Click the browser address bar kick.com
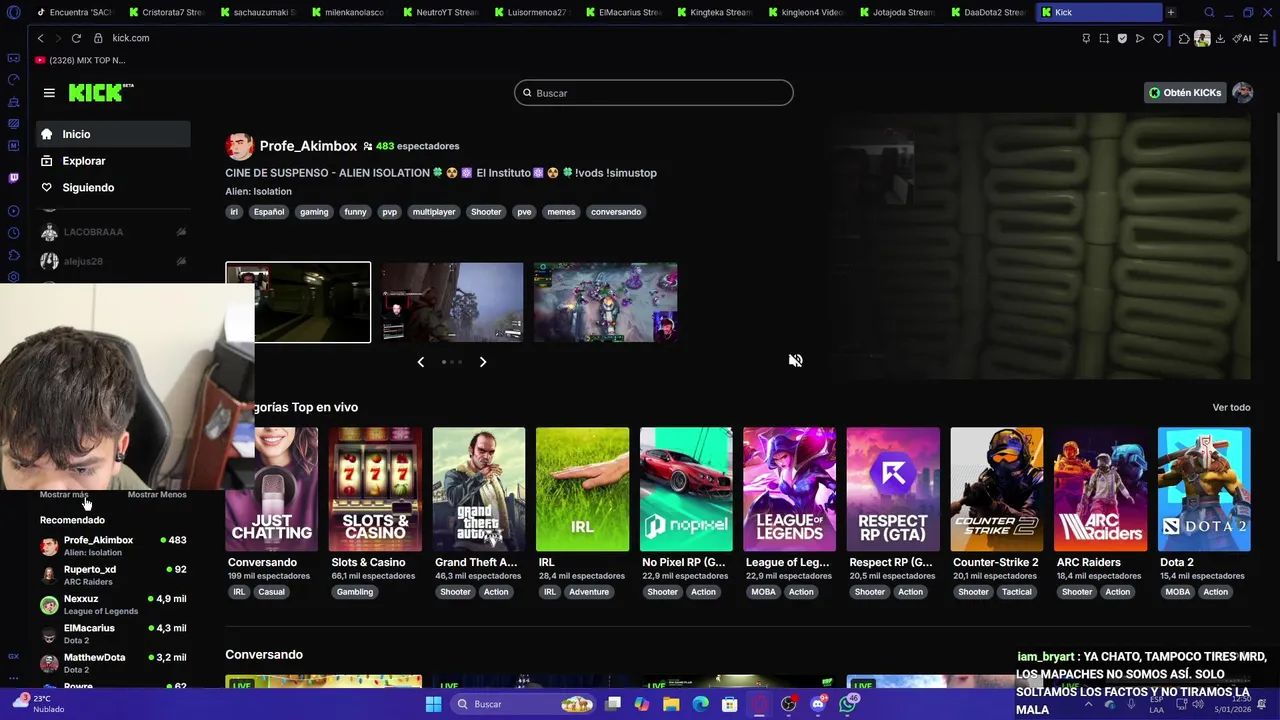The image size is (1280, 720). (x=131, y=38)
